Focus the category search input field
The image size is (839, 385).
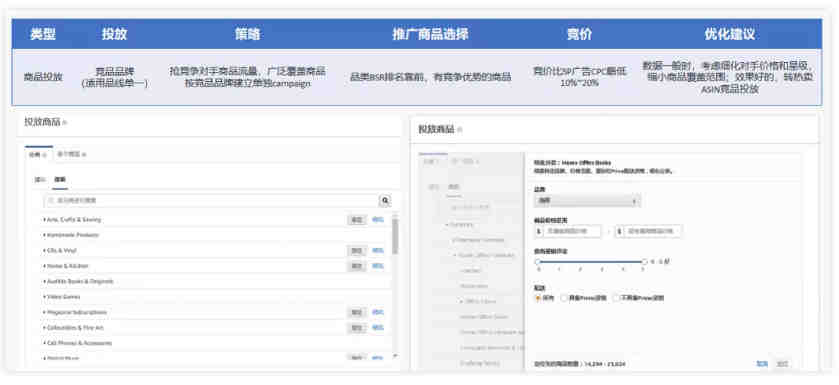coord(211,201)
